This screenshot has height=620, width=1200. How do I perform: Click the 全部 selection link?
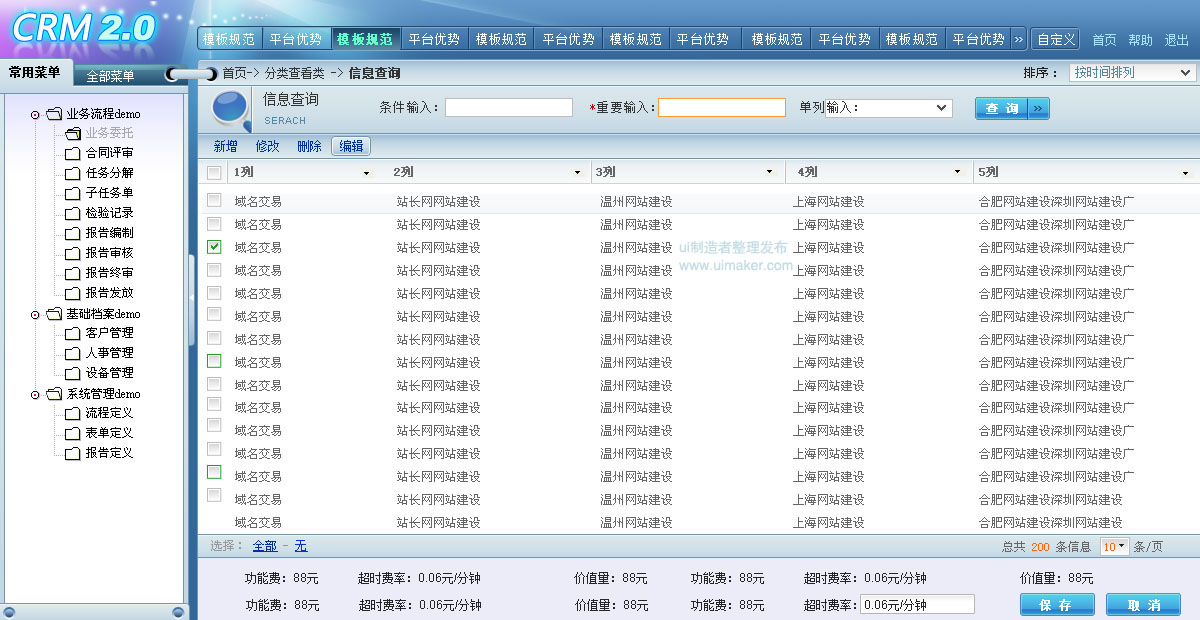[x=264, y=545]
